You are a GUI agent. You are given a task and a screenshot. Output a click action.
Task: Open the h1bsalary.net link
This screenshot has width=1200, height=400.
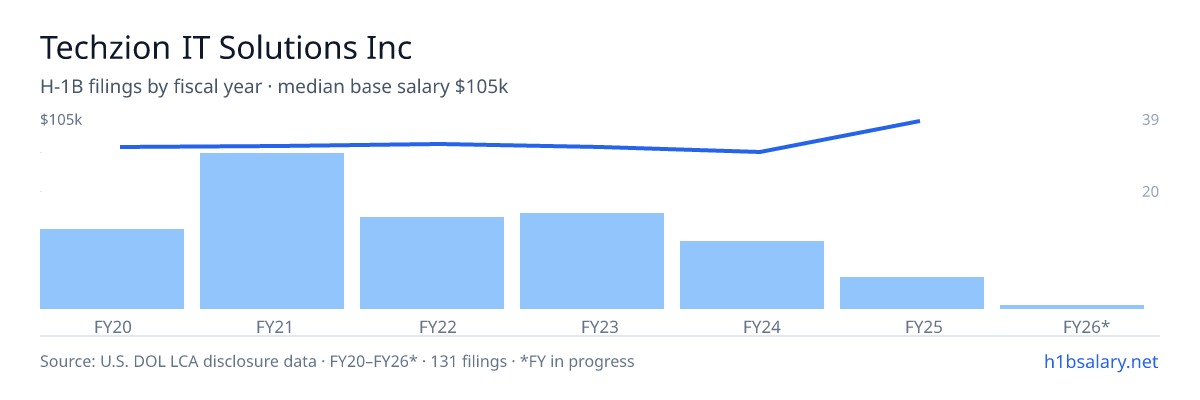coord(1100,361)
